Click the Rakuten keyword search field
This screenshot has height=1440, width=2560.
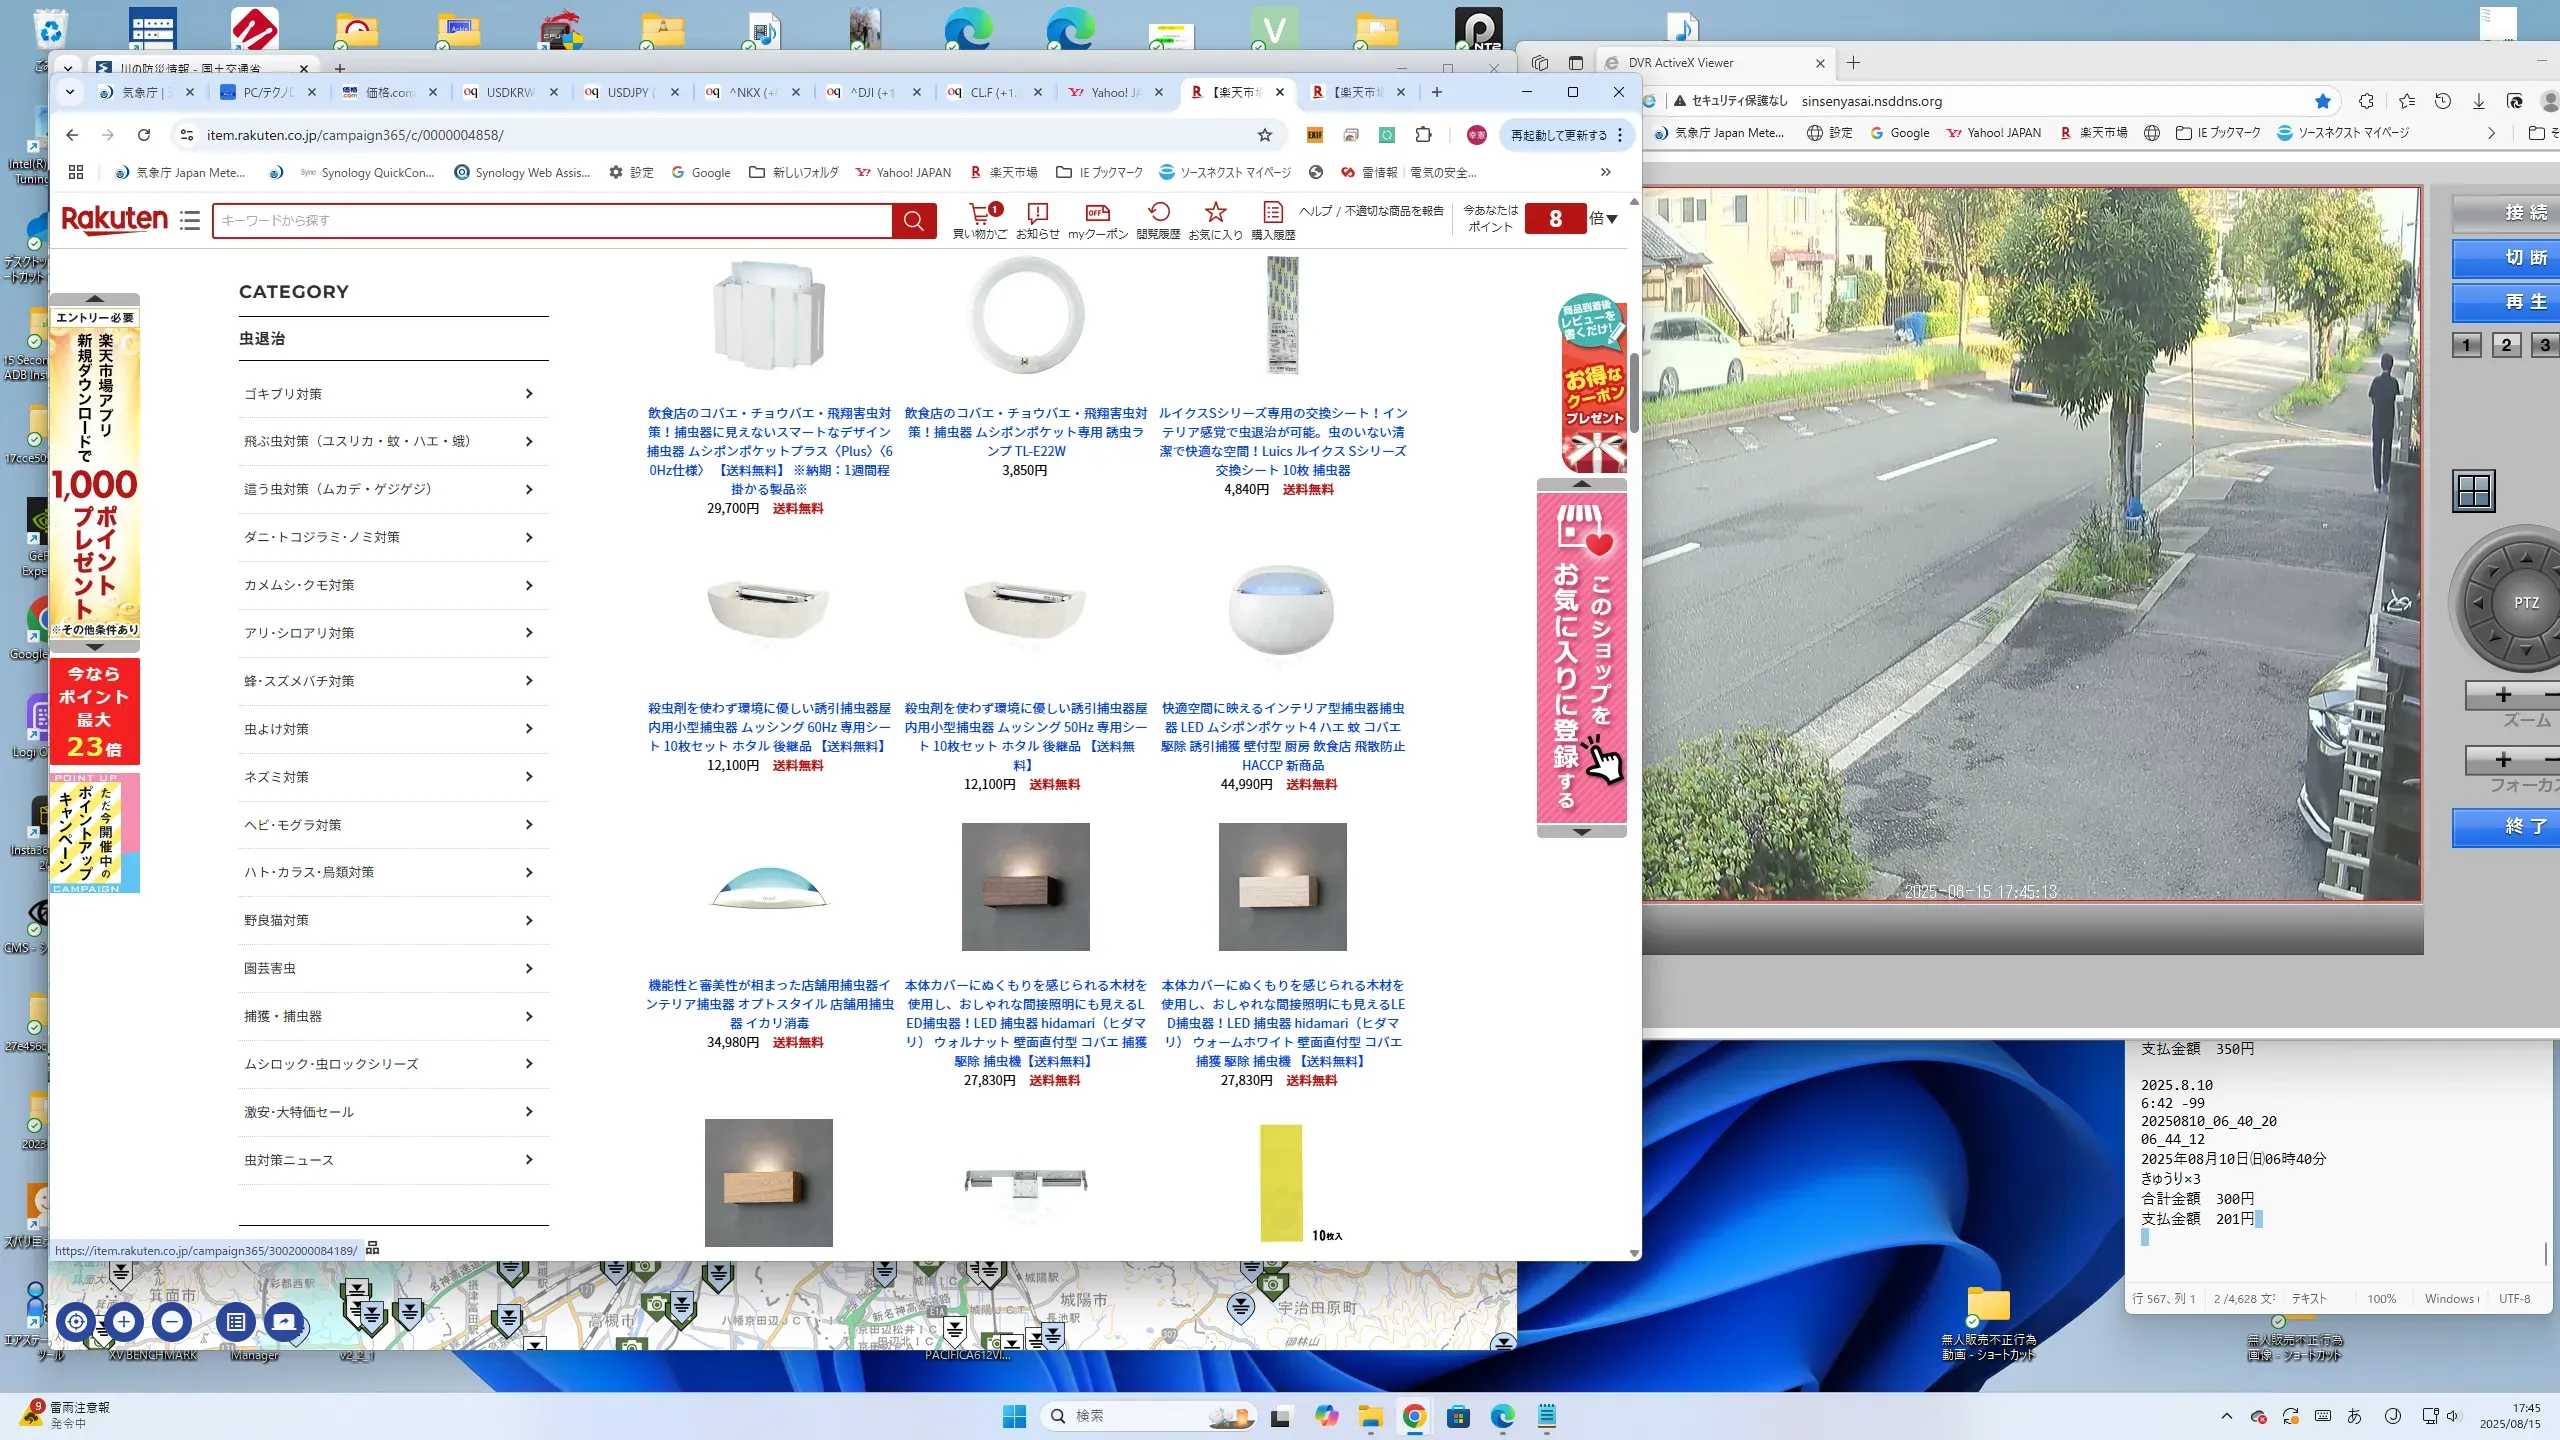(552, 220)
